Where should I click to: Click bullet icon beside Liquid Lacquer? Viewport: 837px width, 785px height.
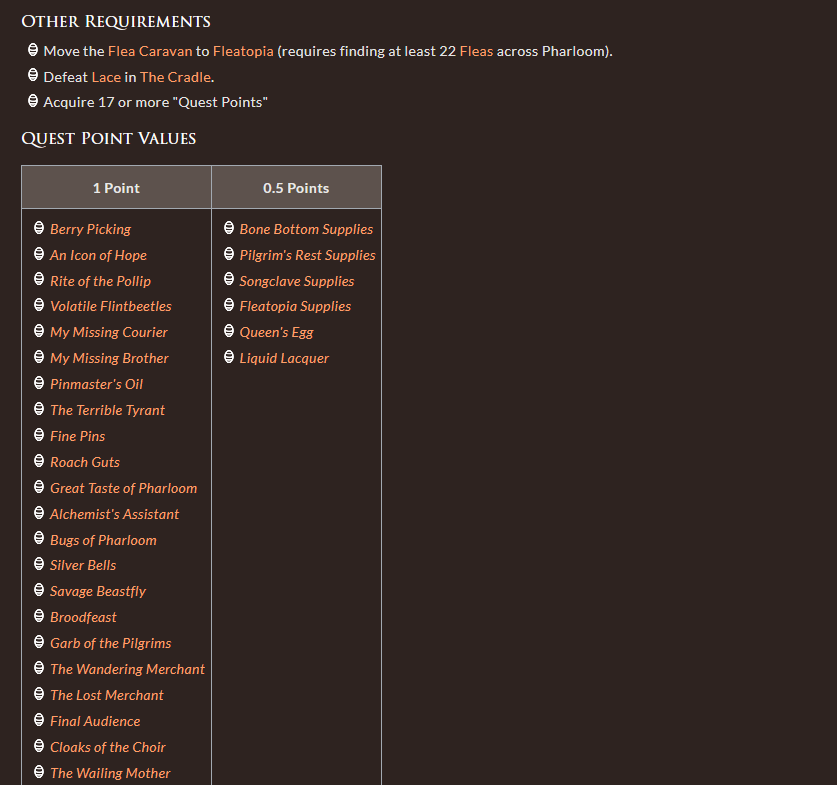pyautogui.click(x=229, y=357)
